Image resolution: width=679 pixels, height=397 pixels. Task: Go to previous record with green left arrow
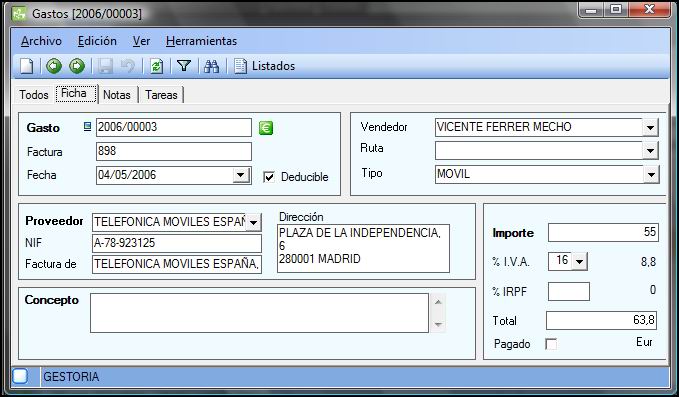(54, 66)
